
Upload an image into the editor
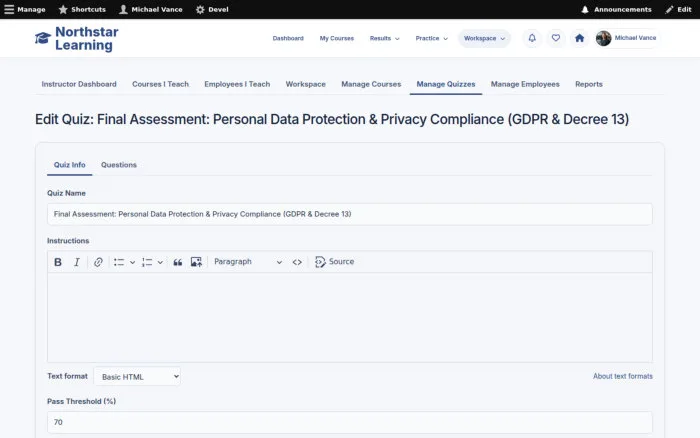196,262
